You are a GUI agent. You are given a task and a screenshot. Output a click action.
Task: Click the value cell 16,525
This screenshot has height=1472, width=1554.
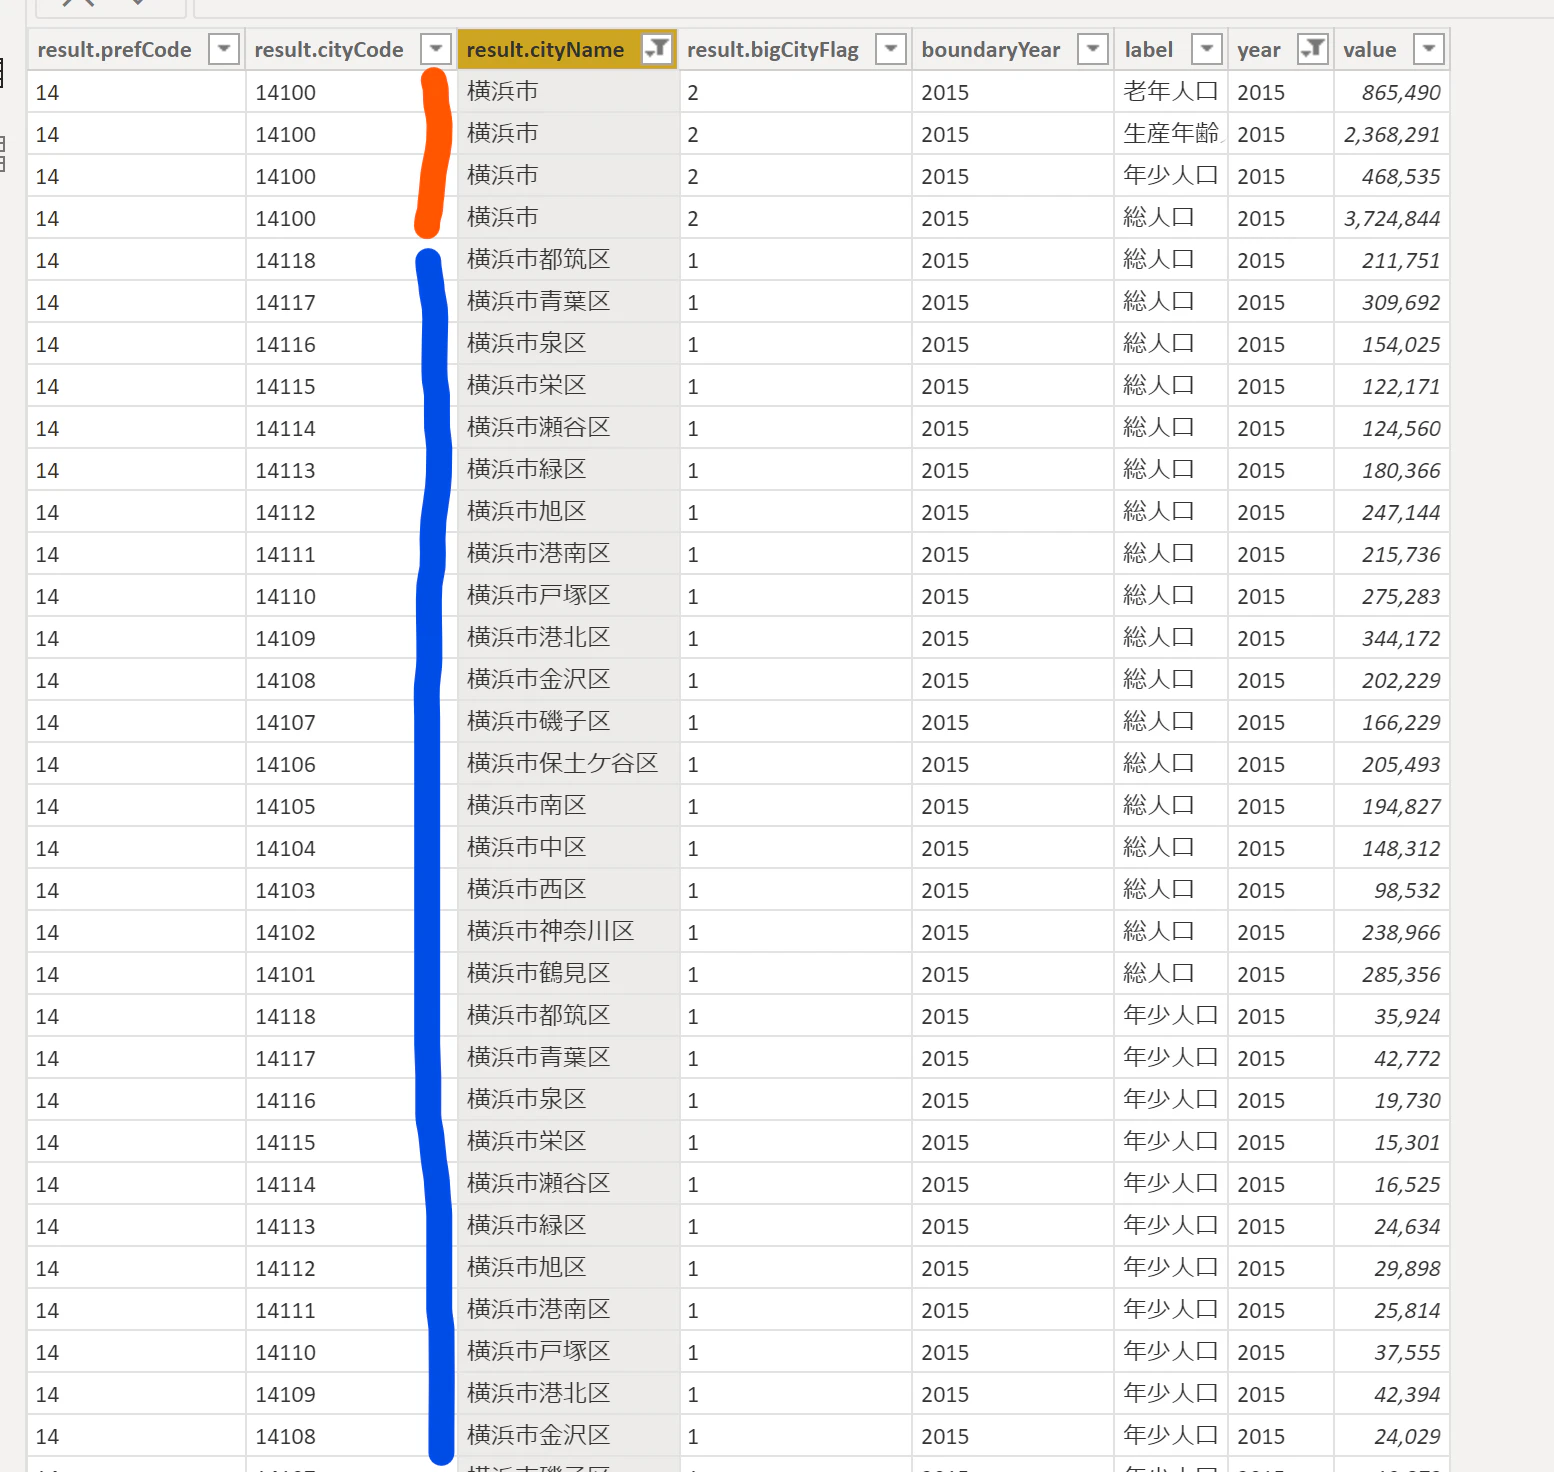click(x=1391, y=1184)
